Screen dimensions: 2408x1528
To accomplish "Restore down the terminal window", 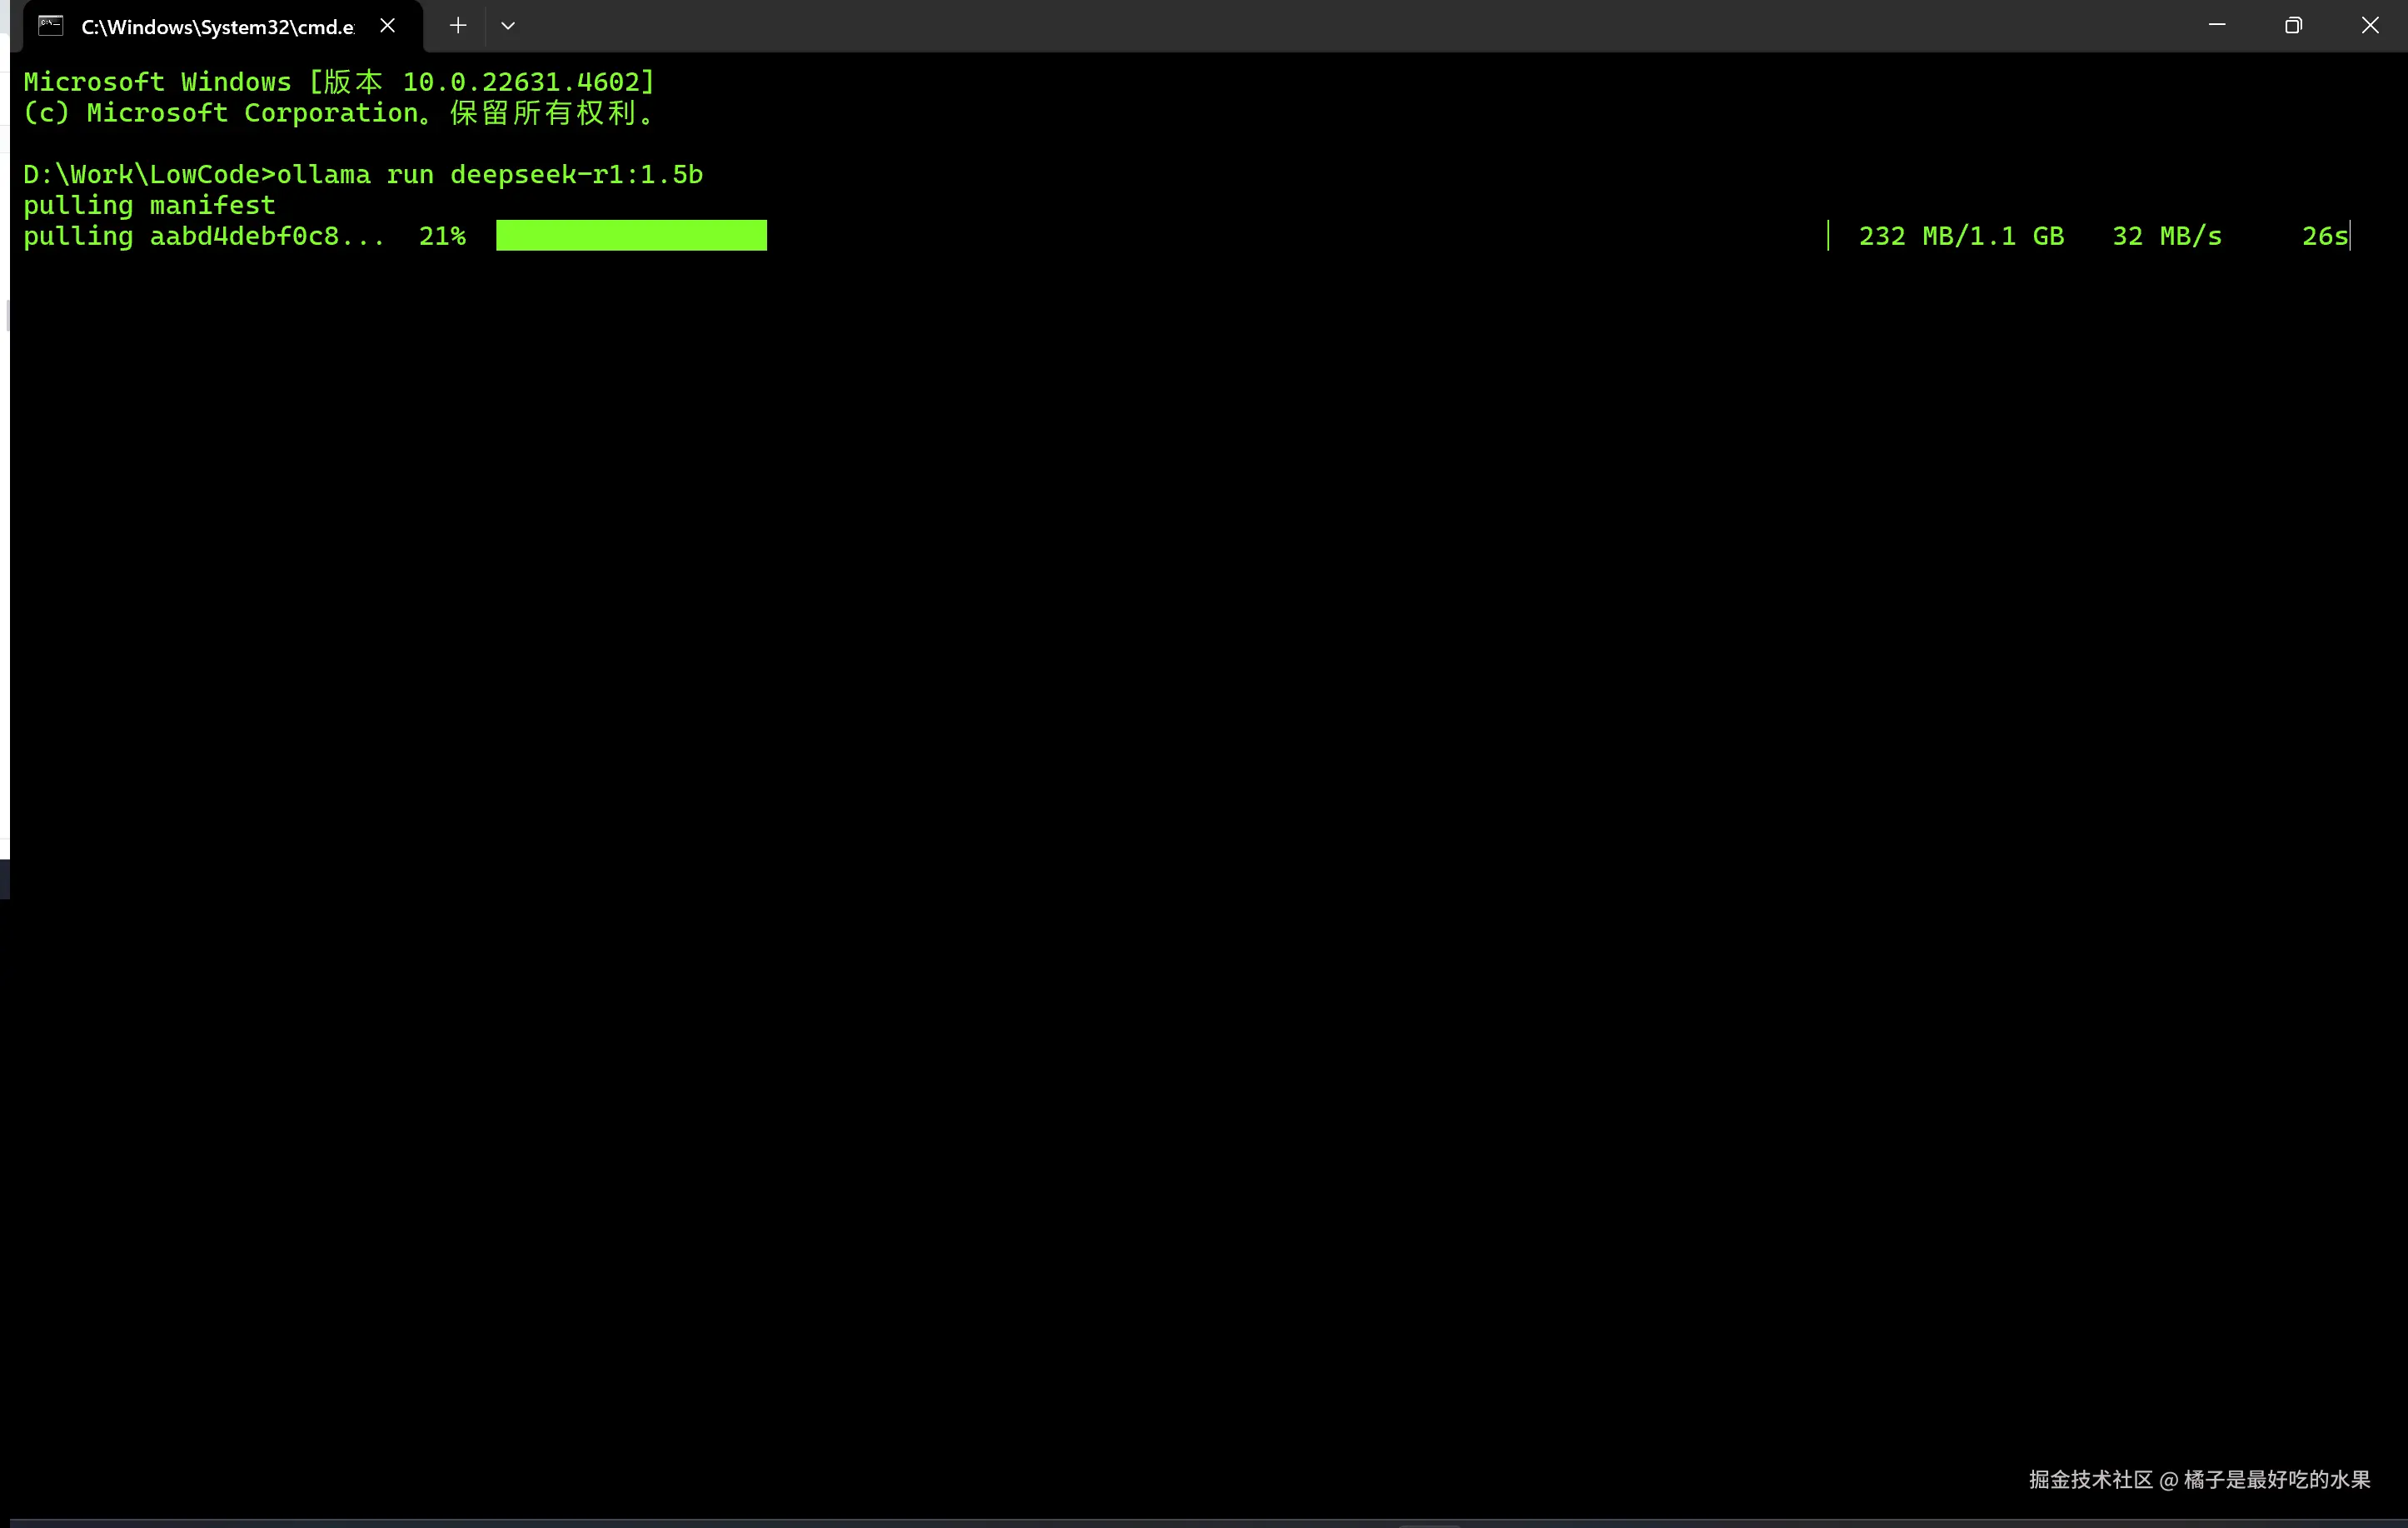I will pos(2293,25).
